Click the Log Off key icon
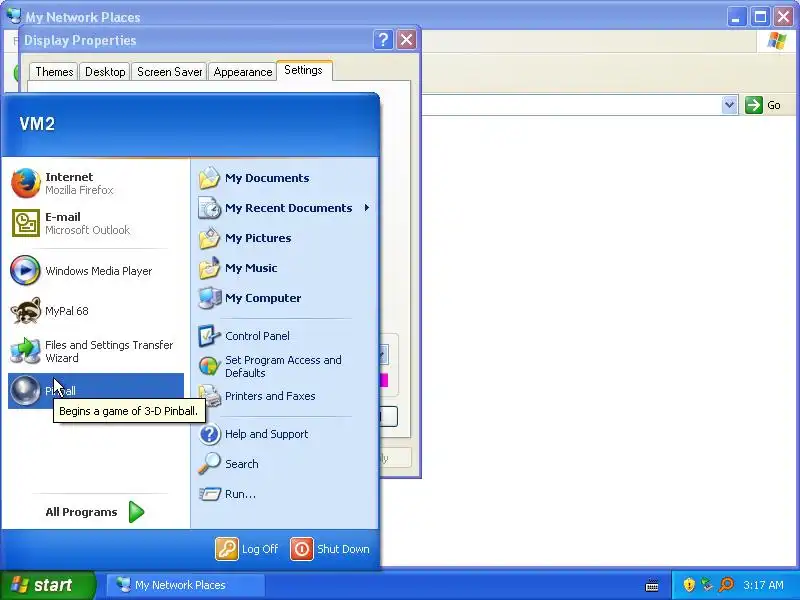 [227, 549]
